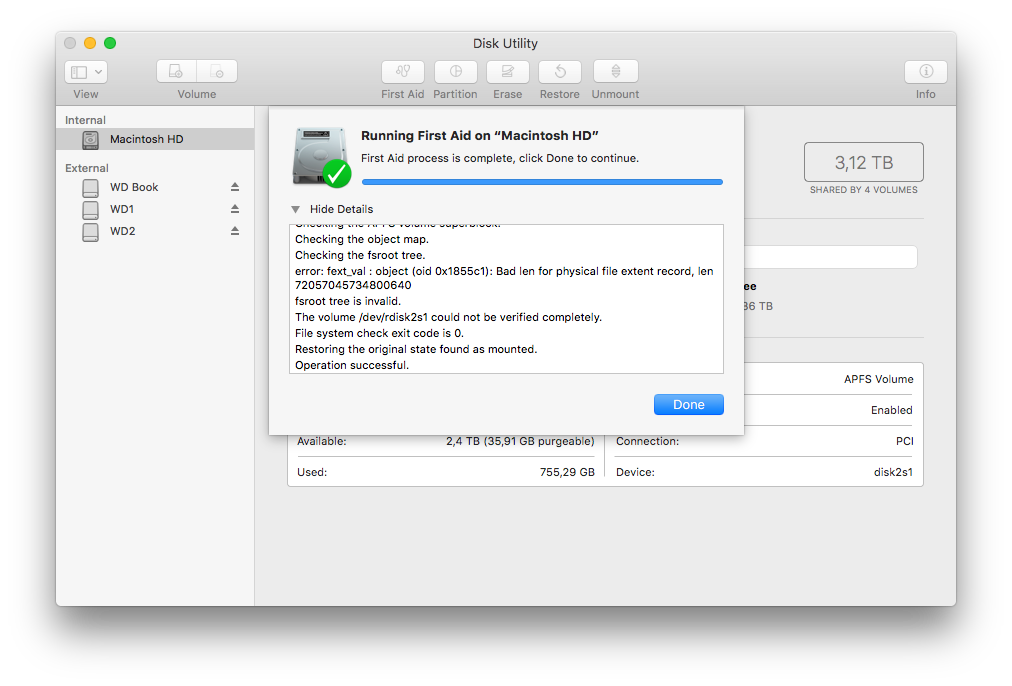1012x686 pixels.
Task: Click the yellow minimize window button
Action: (90, 43)
